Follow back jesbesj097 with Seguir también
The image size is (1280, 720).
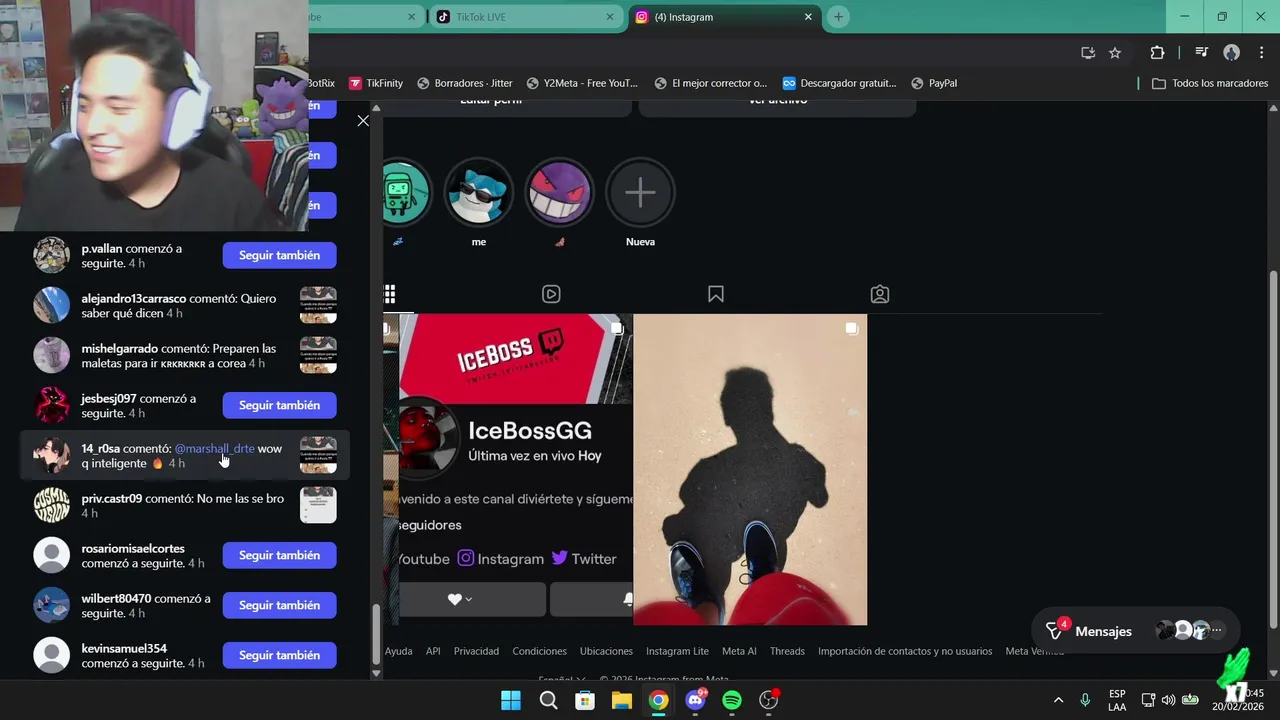pyautogui.click(x=279, y=405)
